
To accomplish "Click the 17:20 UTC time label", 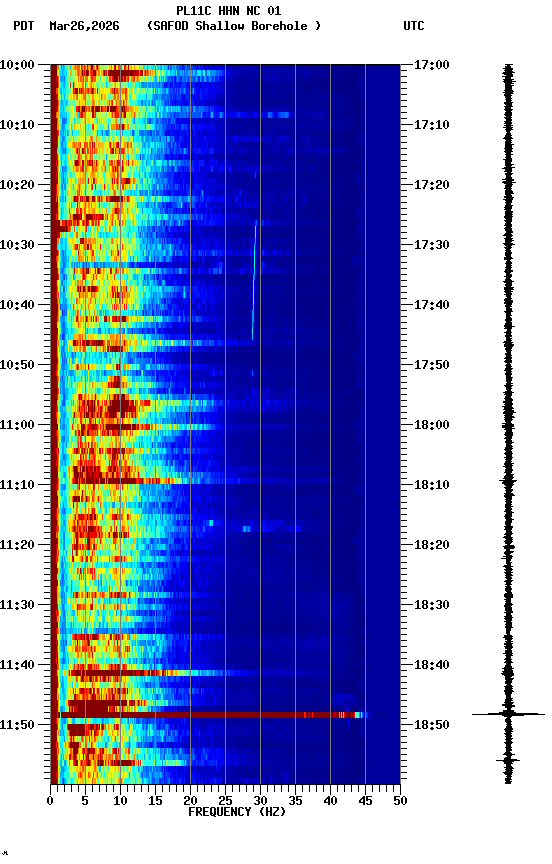I will (432, 185).
